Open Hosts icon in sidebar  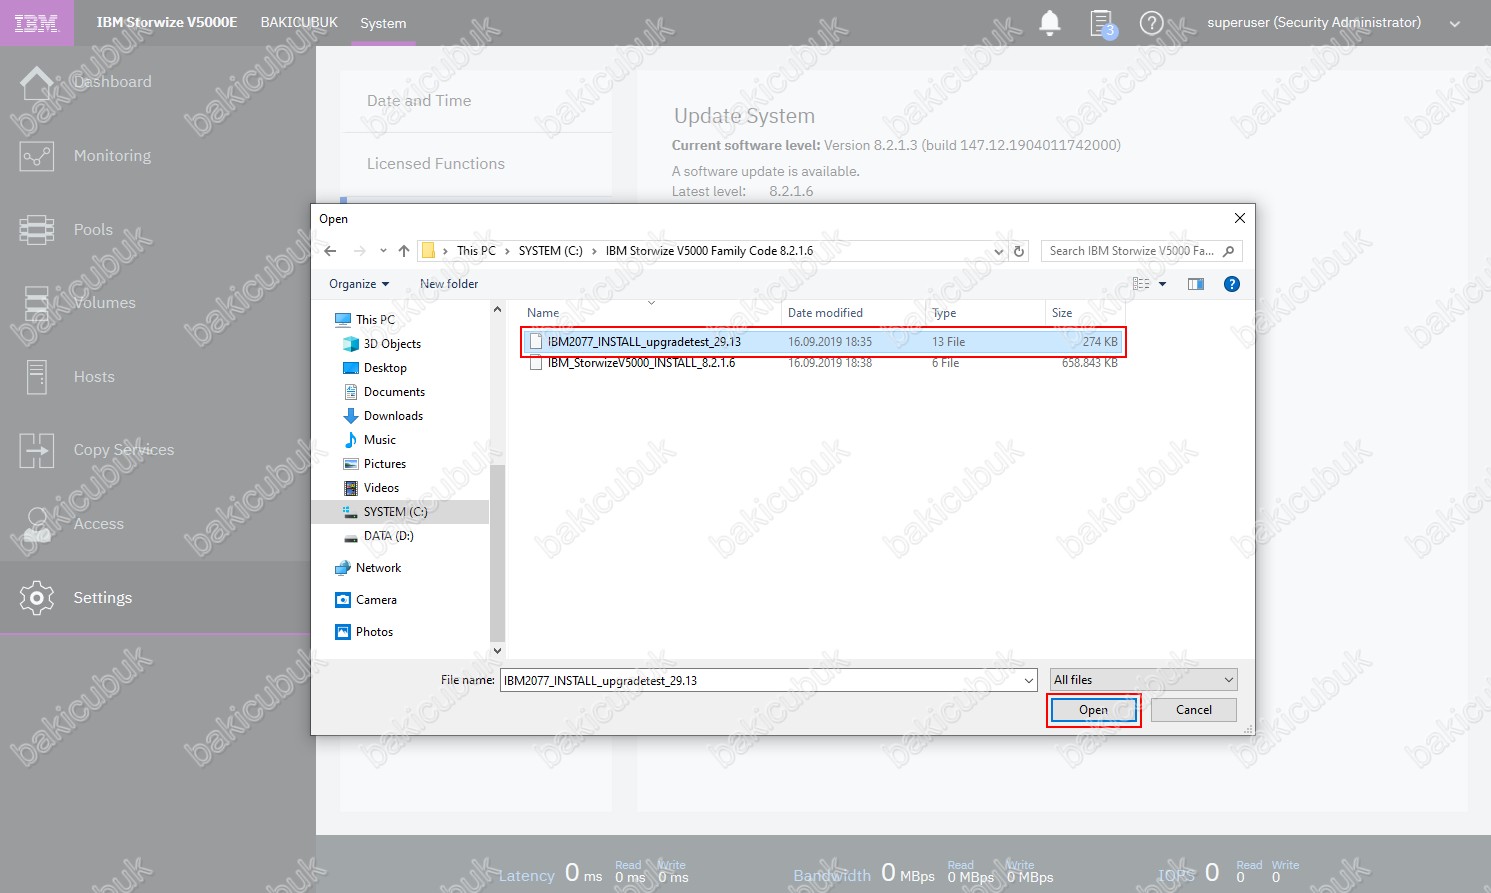pos(37,377)
